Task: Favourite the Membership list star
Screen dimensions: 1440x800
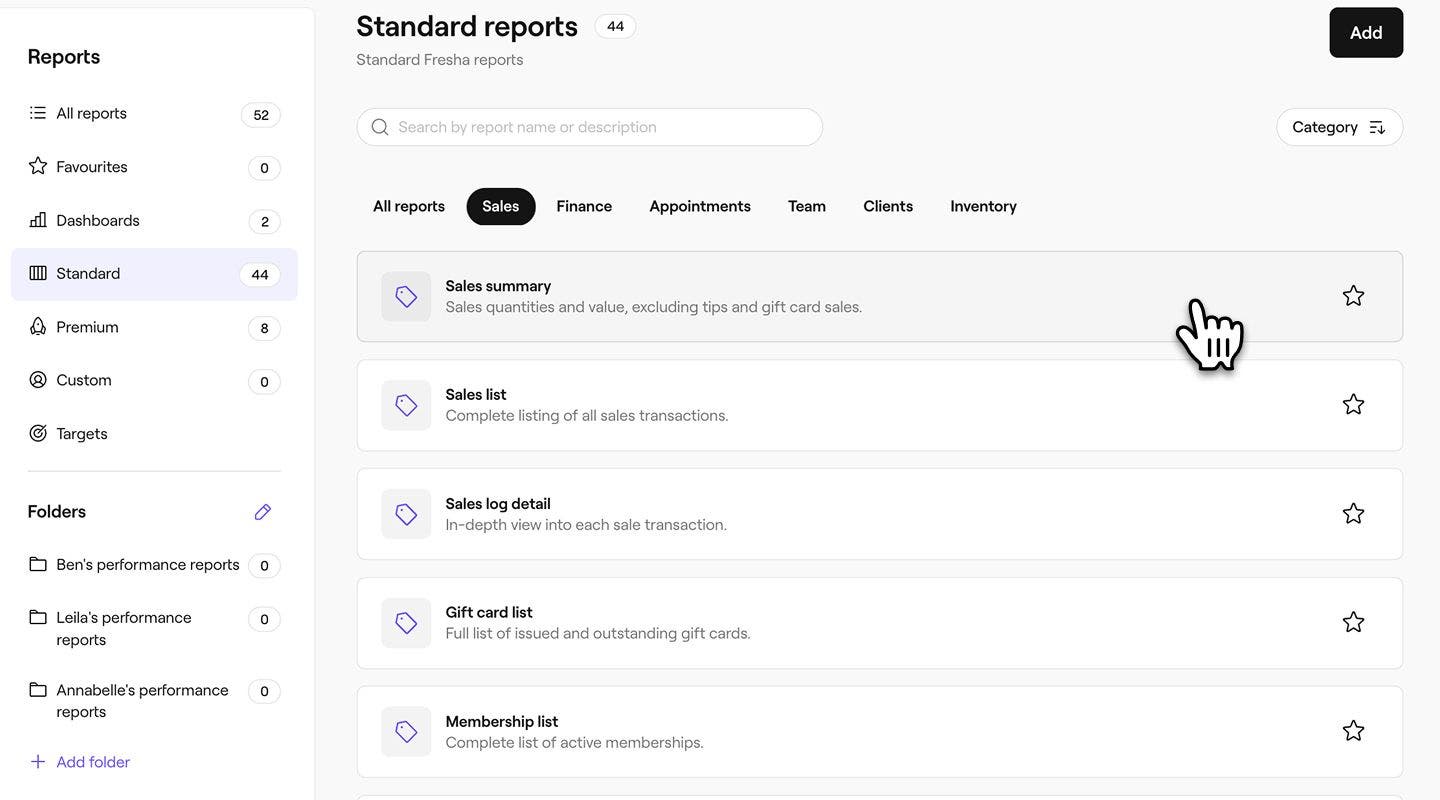Action: tap(1353, 731)
